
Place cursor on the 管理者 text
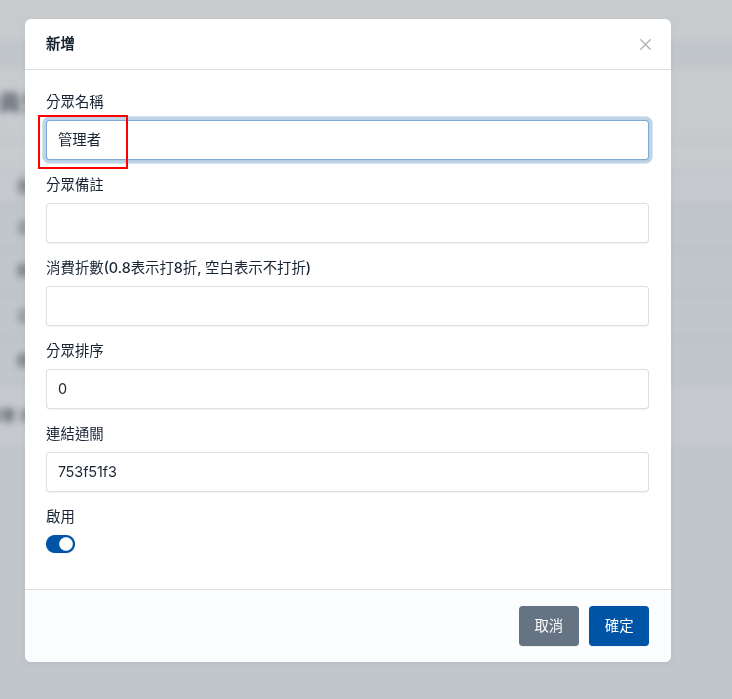[79, 140]
